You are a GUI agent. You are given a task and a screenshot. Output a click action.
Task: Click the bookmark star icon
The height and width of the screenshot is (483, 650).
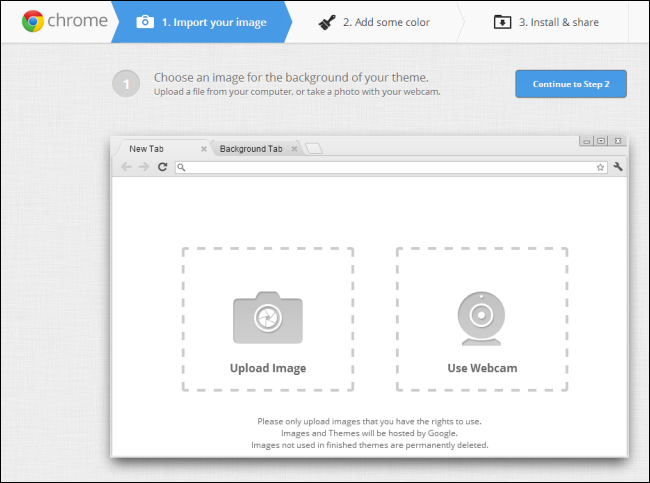[x=600, y=167]
